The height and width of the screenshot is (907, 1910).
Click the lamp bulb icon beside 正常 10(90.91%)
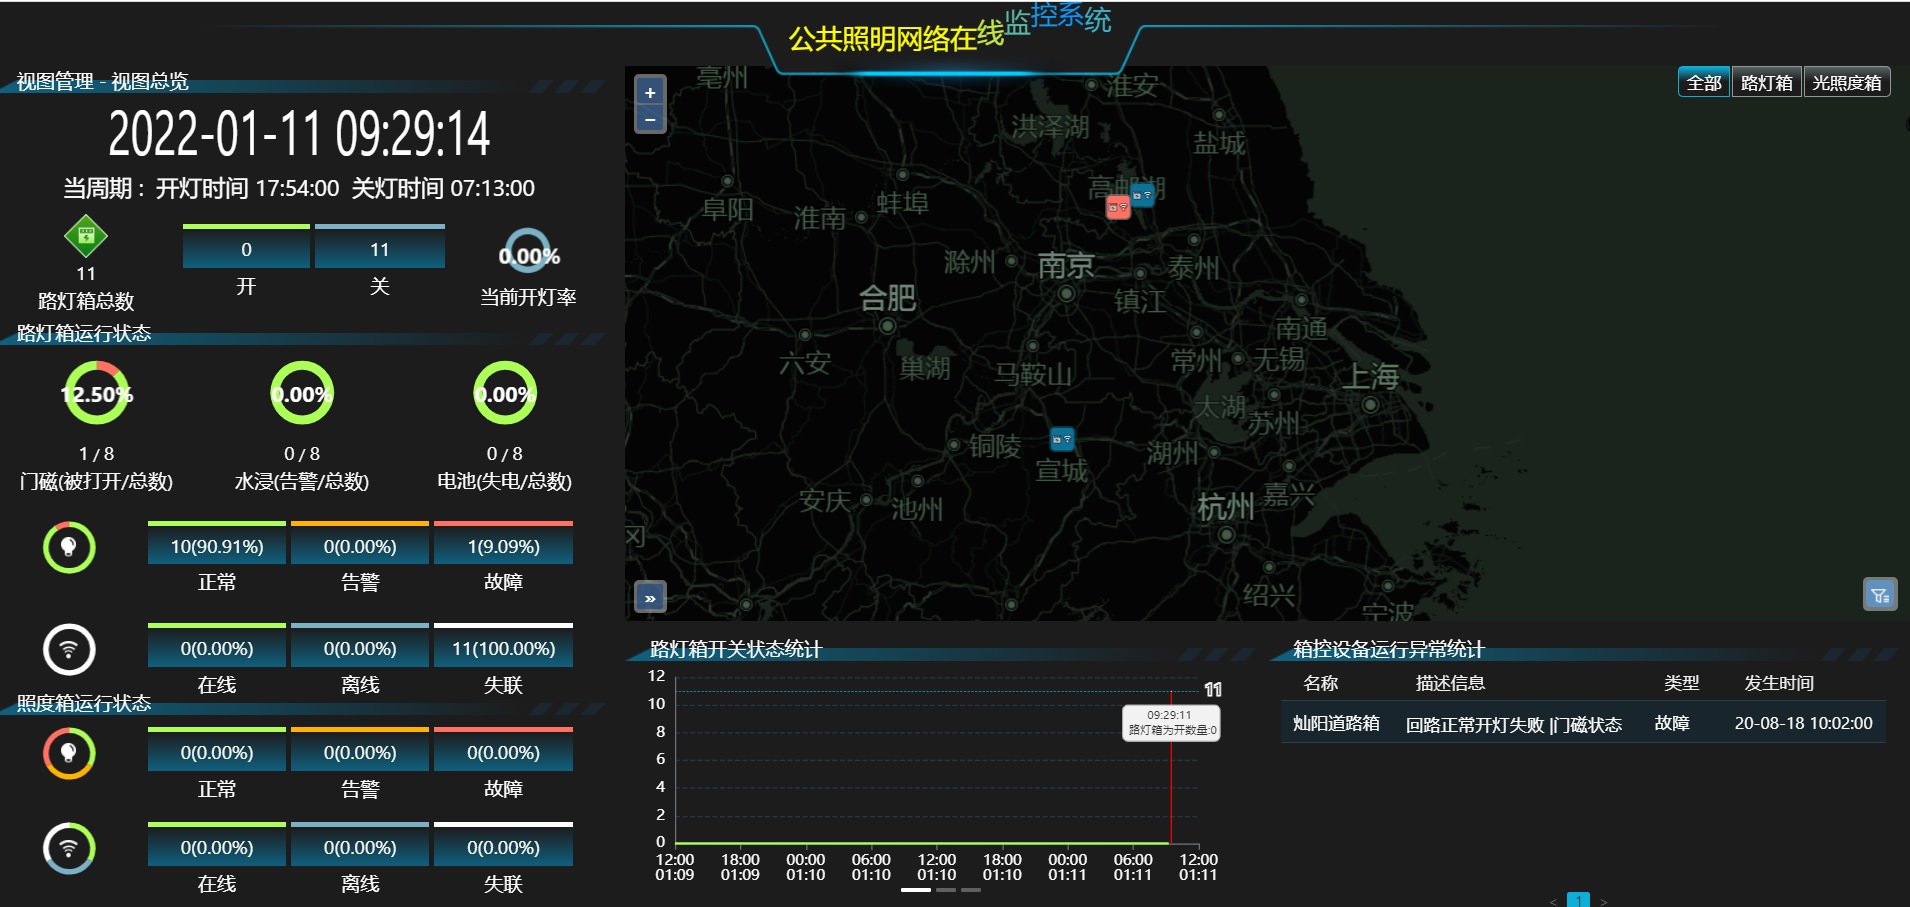point(69,547)
